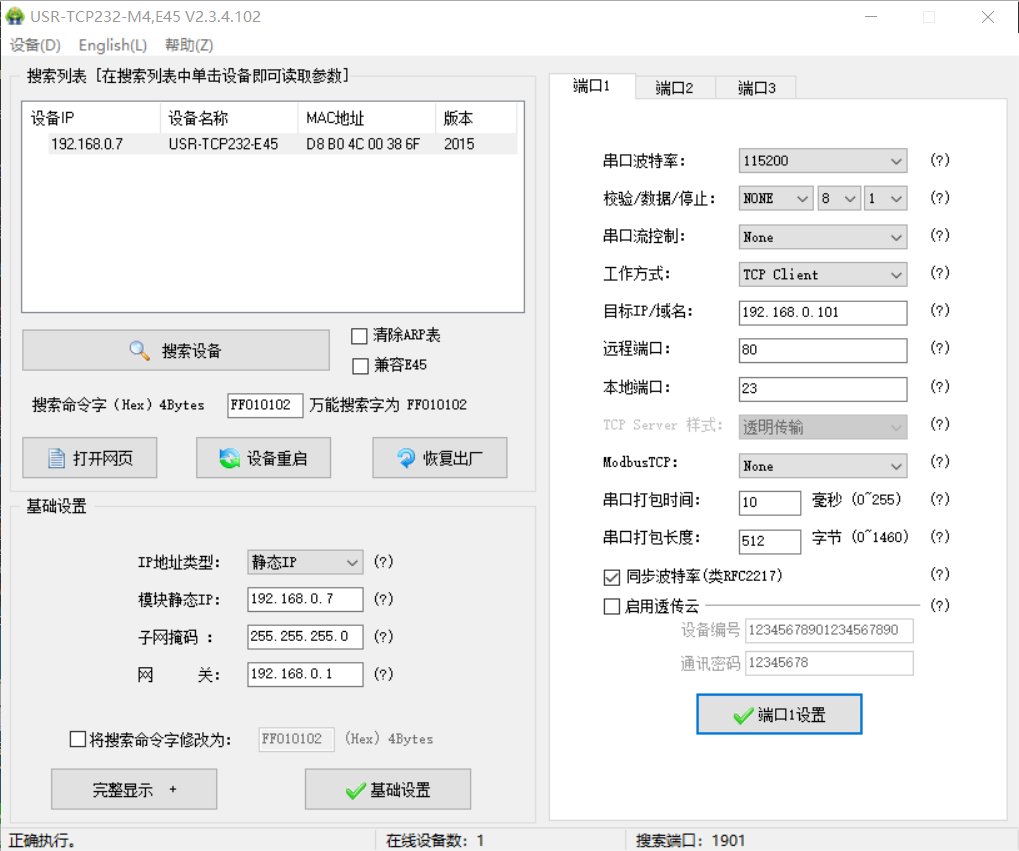Click the document icon on 打开网页 button
Image resolution: width=1019 pixels, height=851 pixels.
57,458
